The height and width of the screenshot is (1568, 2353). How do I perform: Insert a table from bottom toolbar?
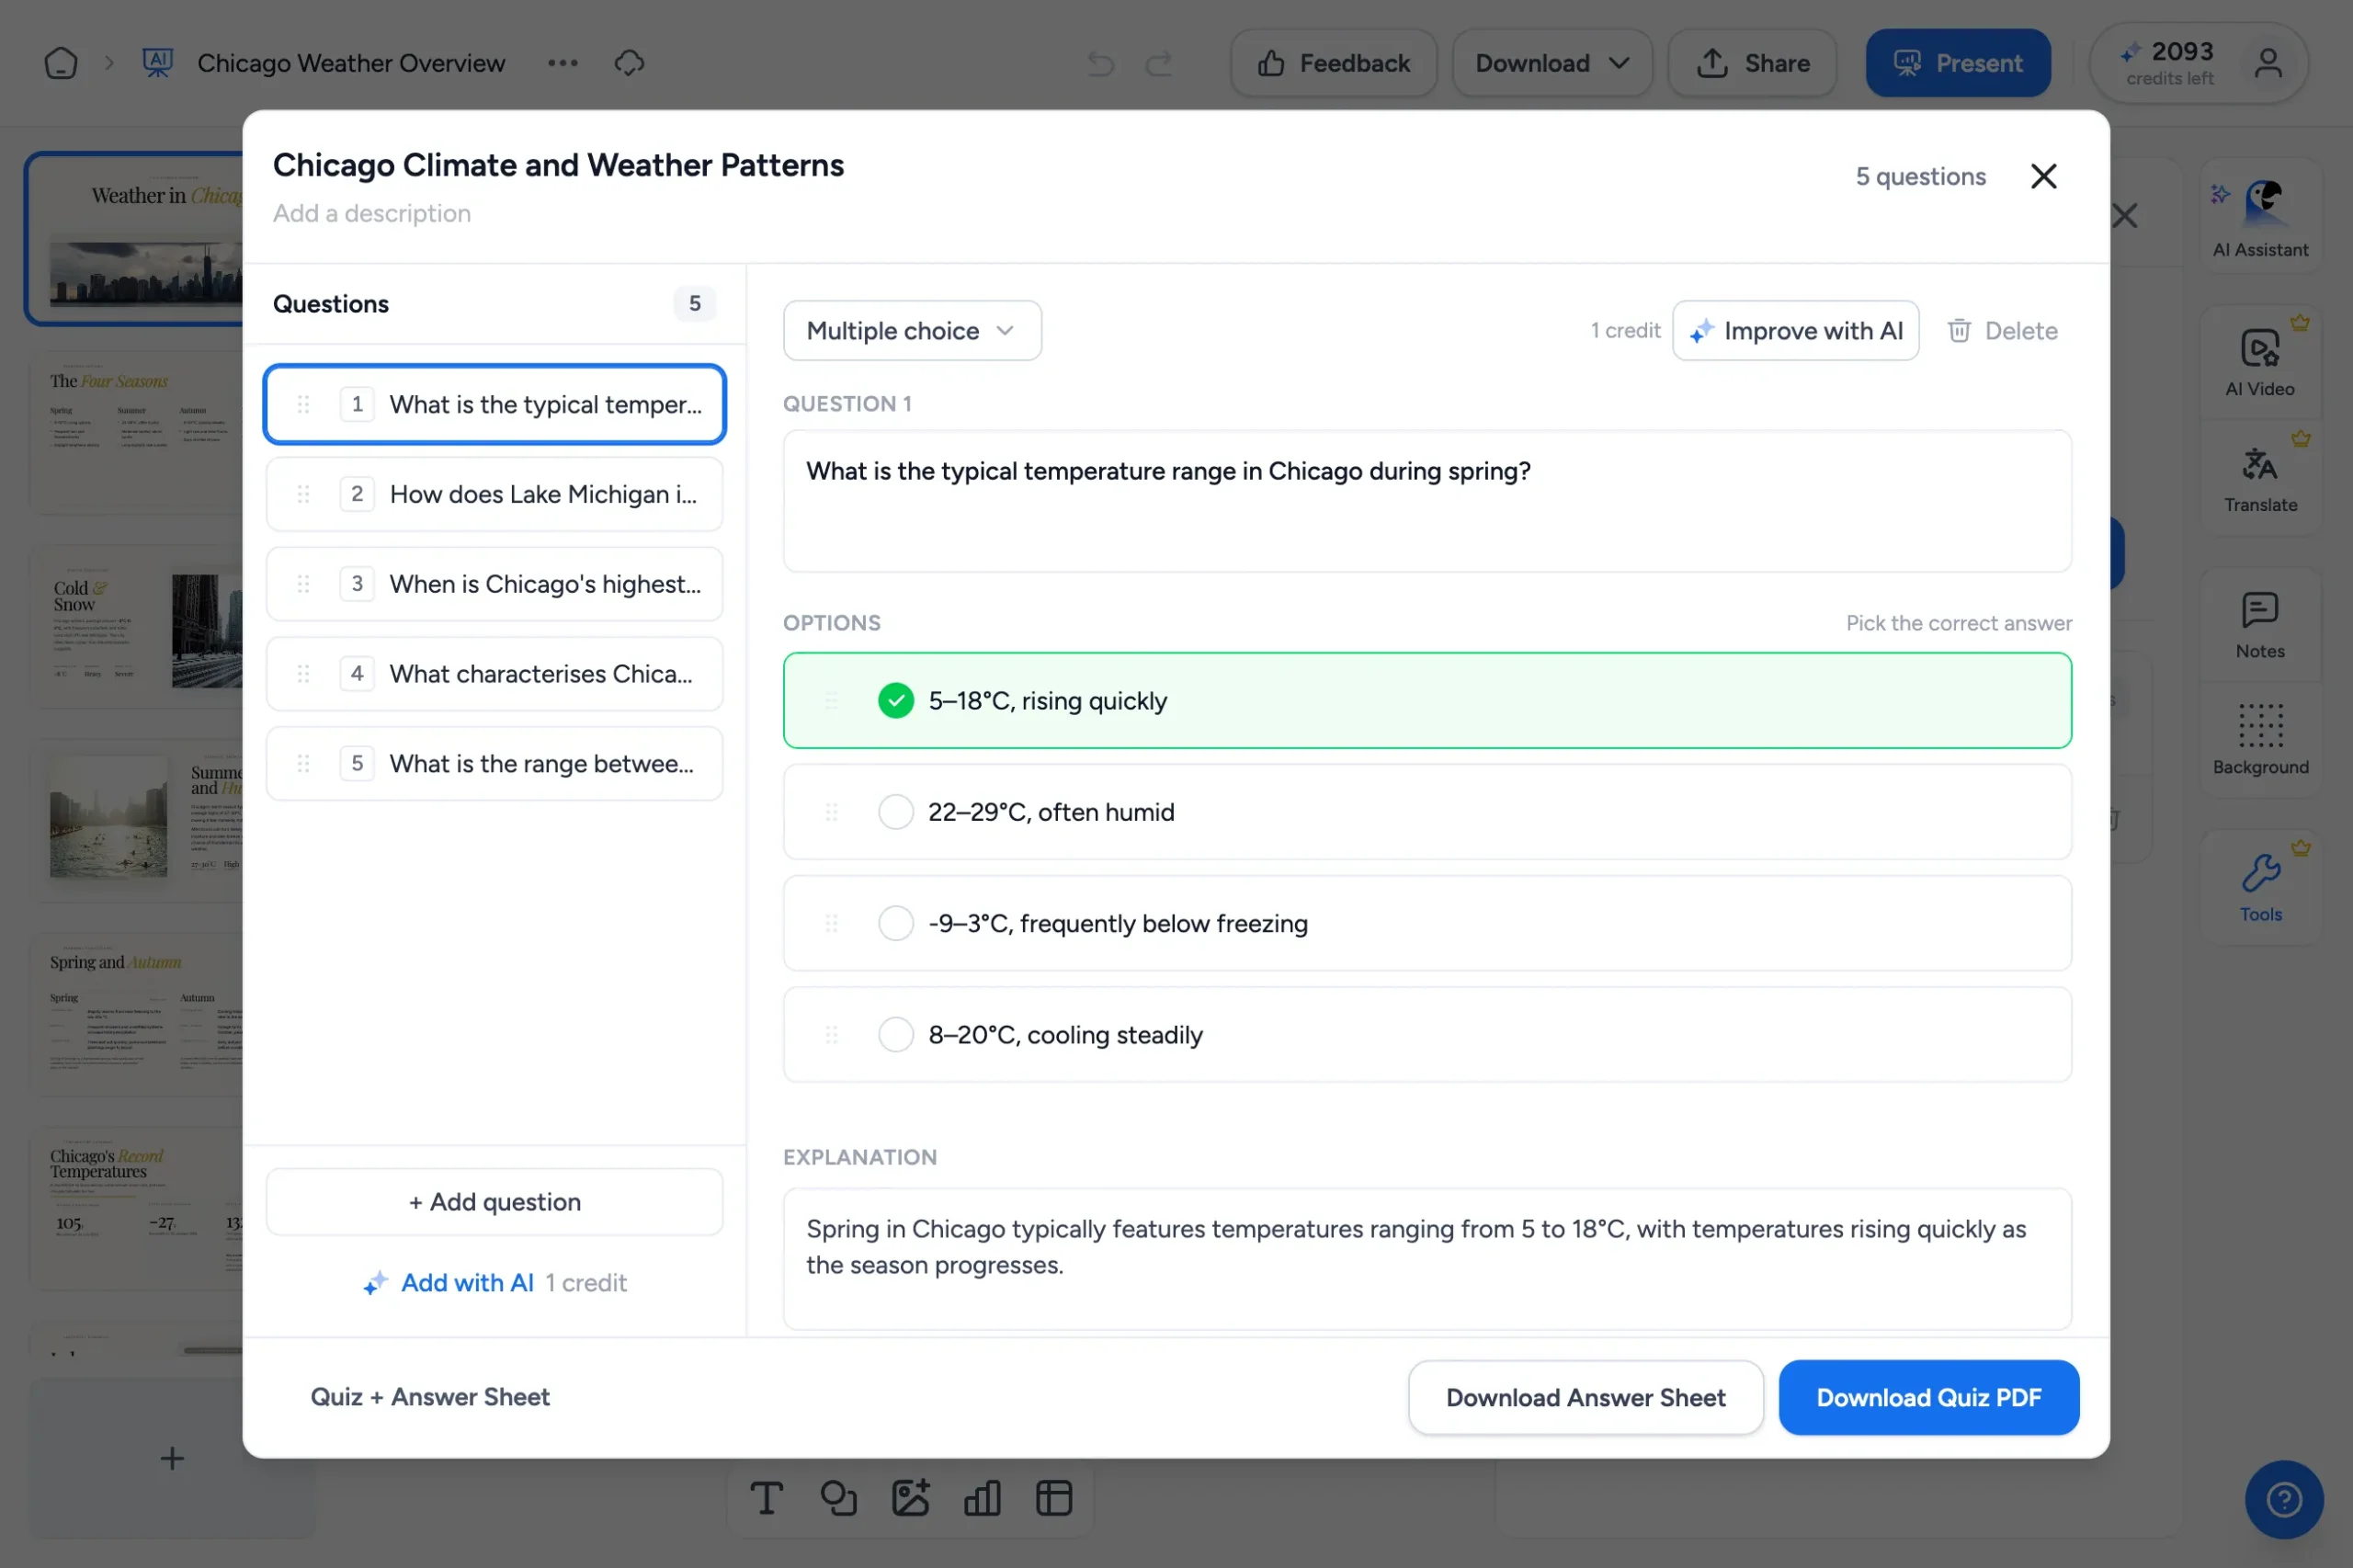(x=1054, y=1498)
